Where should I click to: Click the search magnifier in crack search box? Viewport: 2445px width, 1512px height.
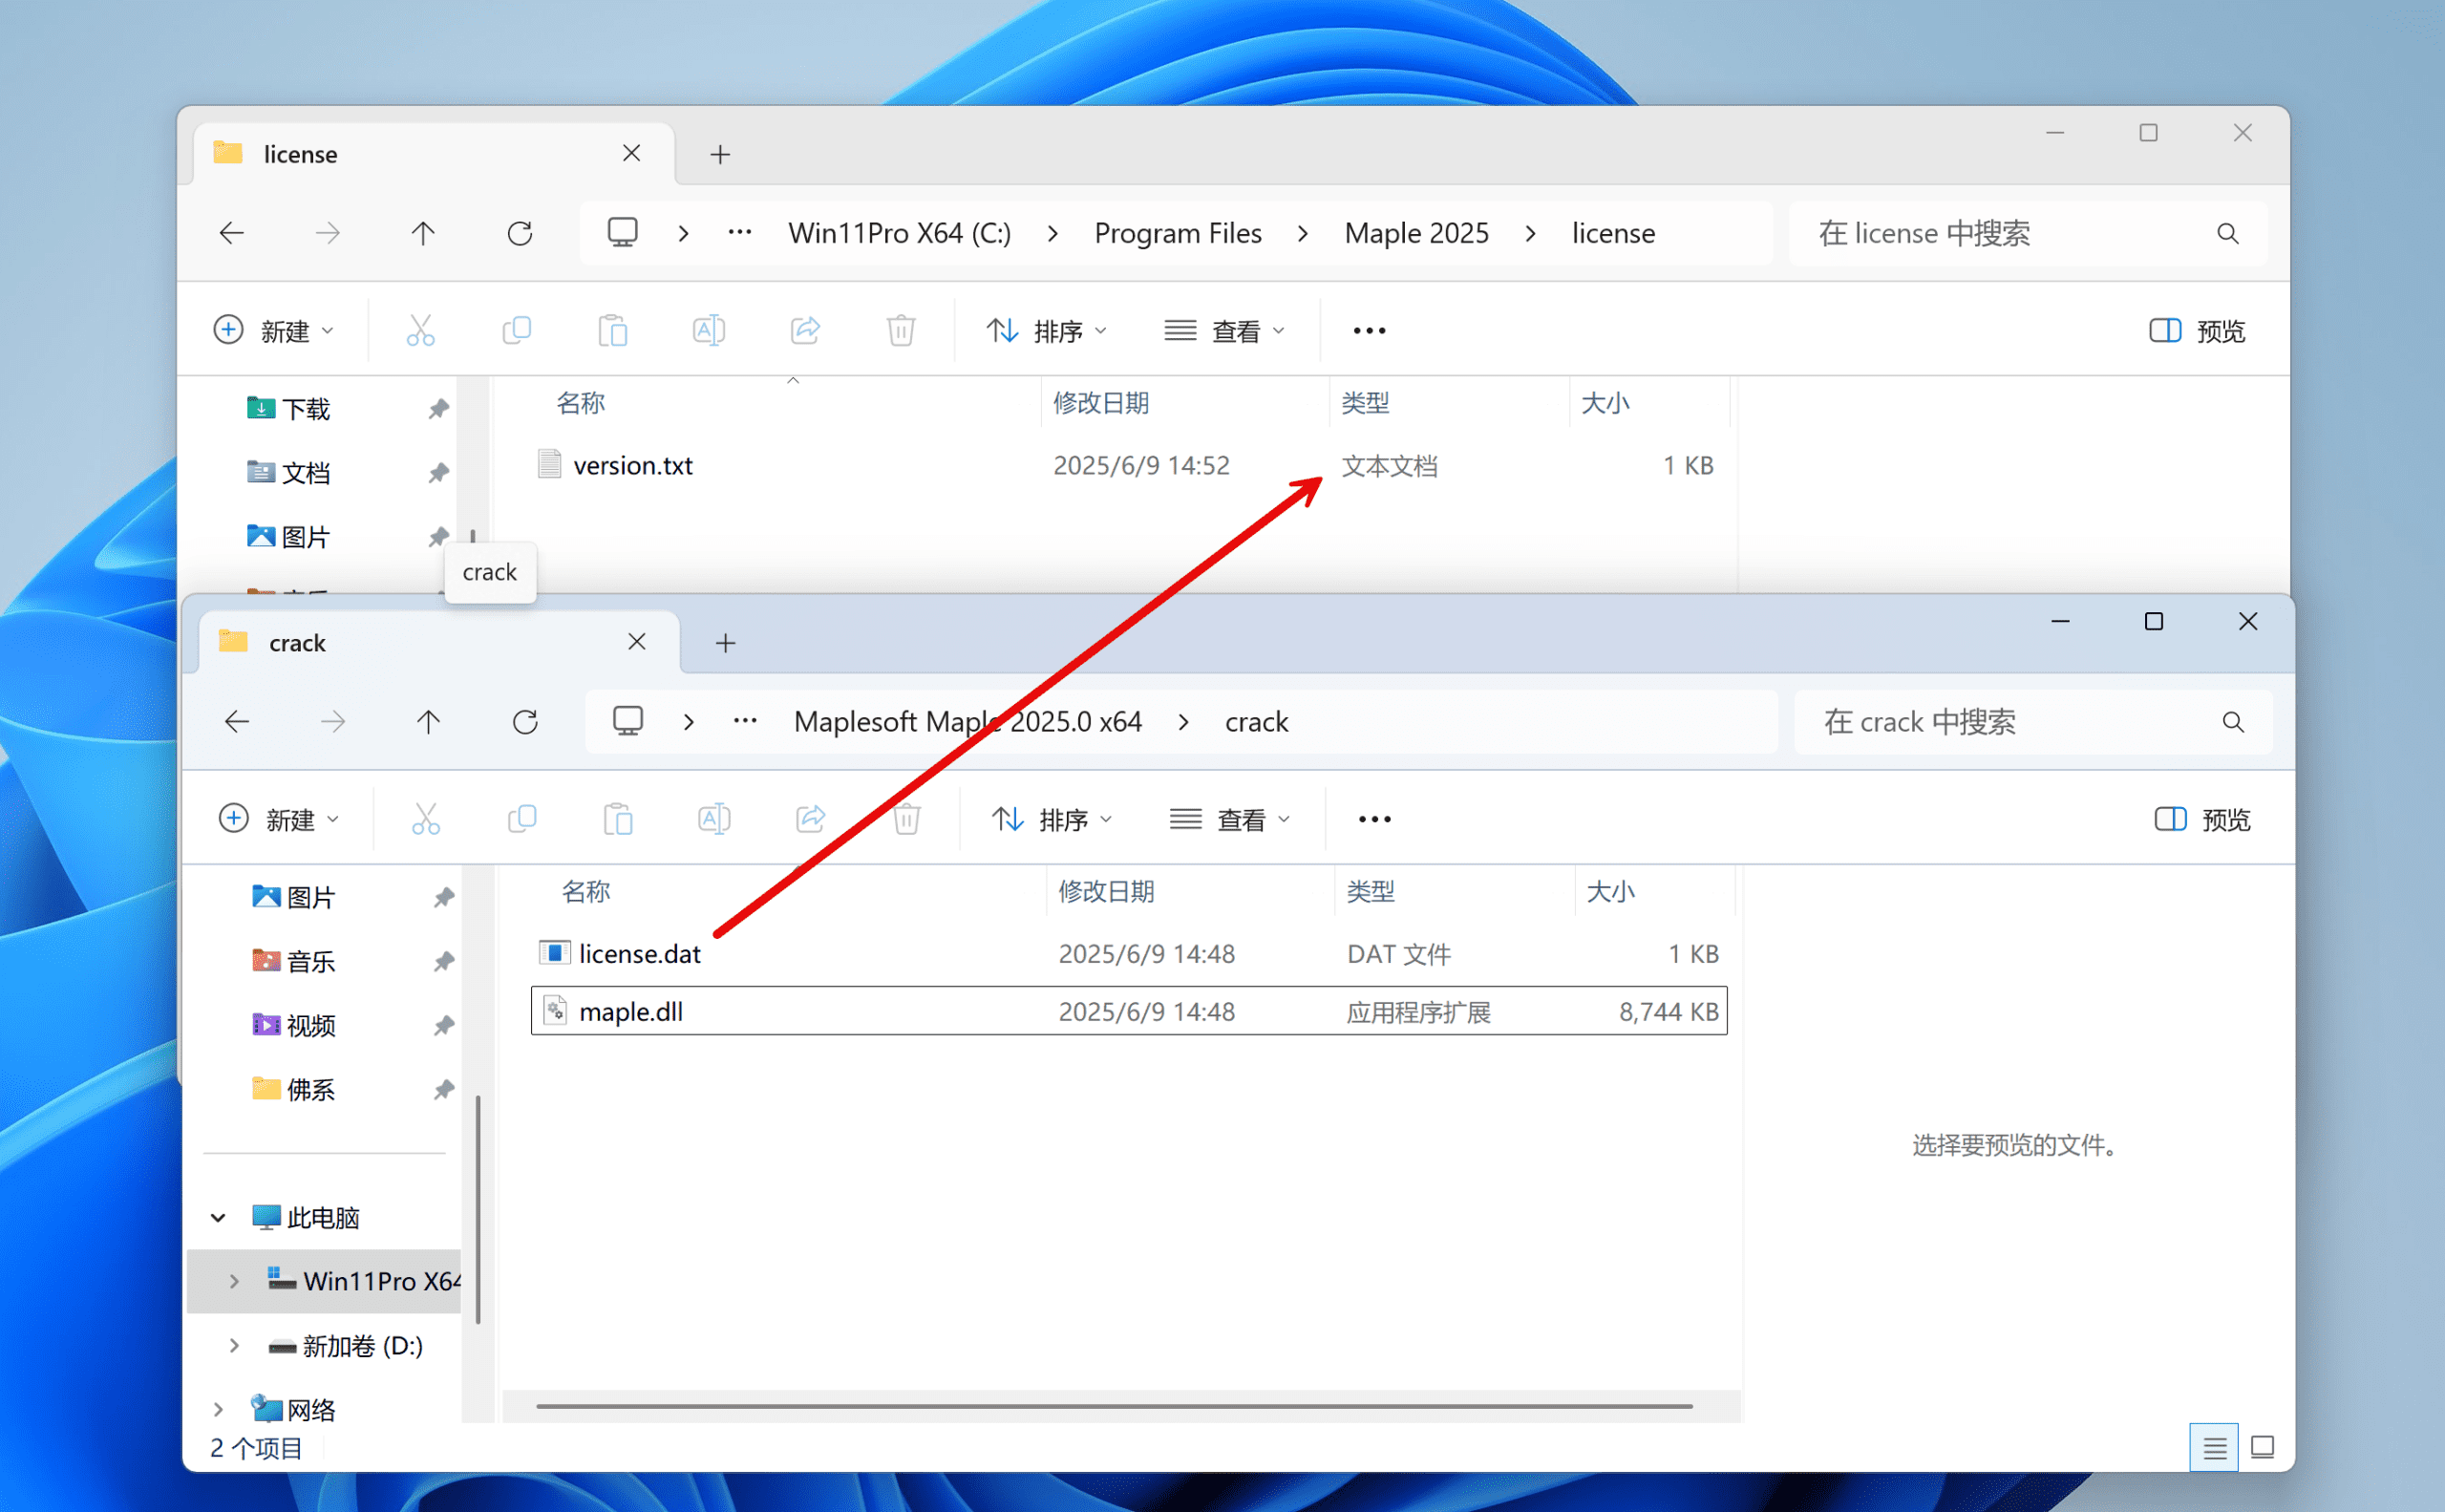coord(2232,722)
